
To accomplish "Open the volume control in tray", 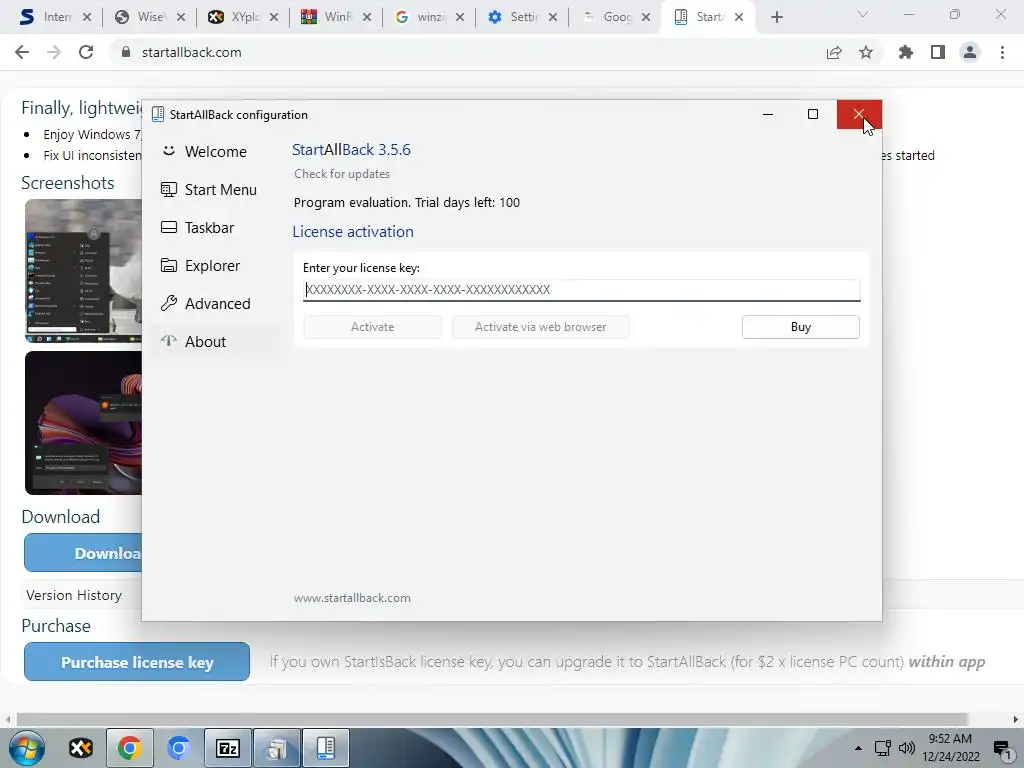I will click(x=906, y=748).
